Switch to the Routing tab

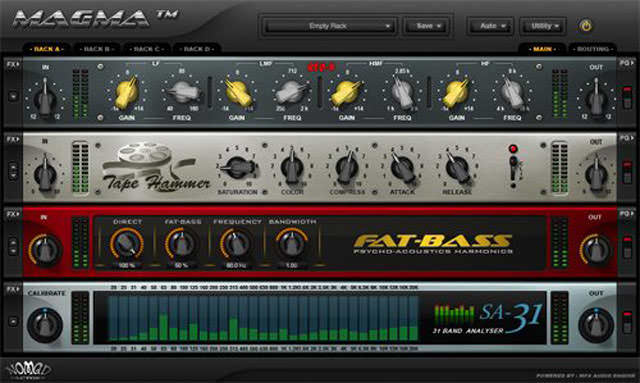click(x=593, y=49)
